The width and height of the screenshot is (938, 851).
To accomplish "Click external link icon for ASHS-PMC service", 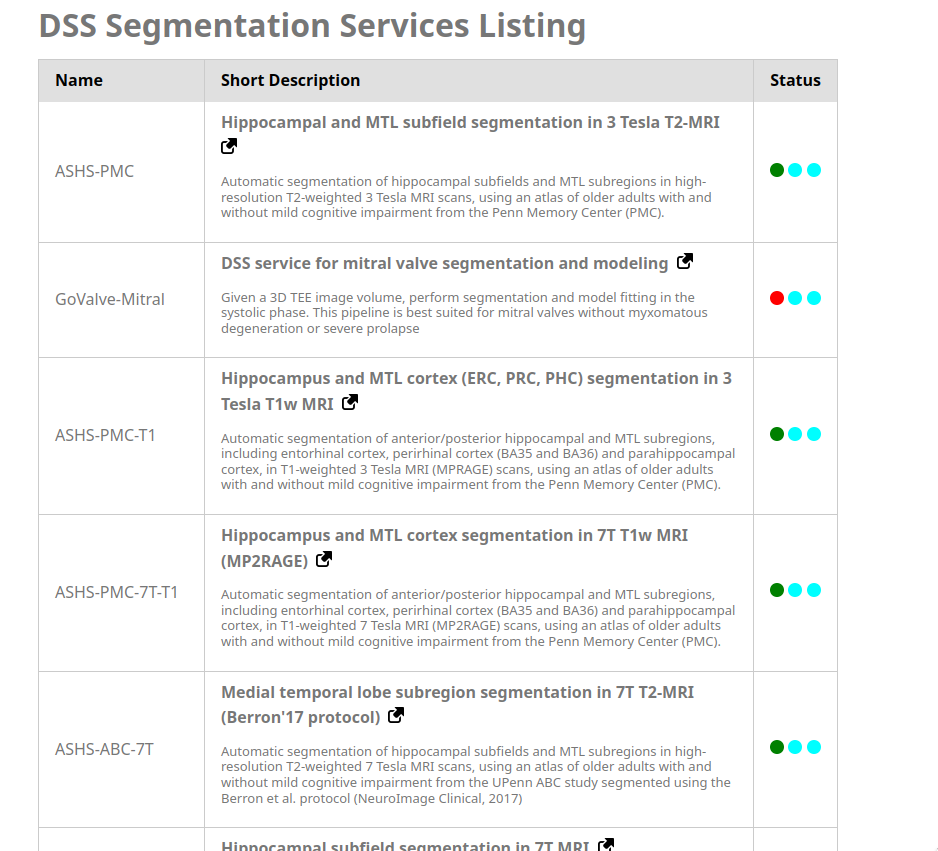I will click(x=229, y=146).
